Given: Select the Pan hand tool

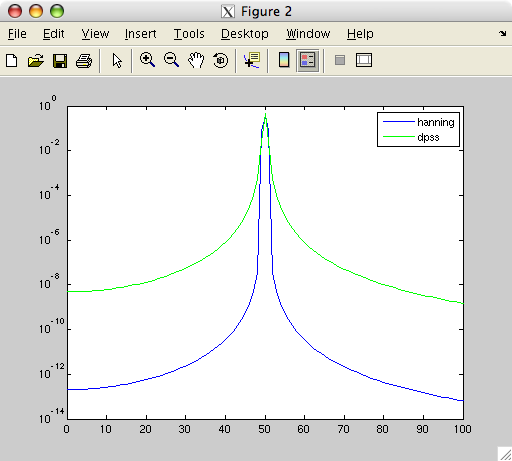Looking at the screenshot, I should coord(196,60).
